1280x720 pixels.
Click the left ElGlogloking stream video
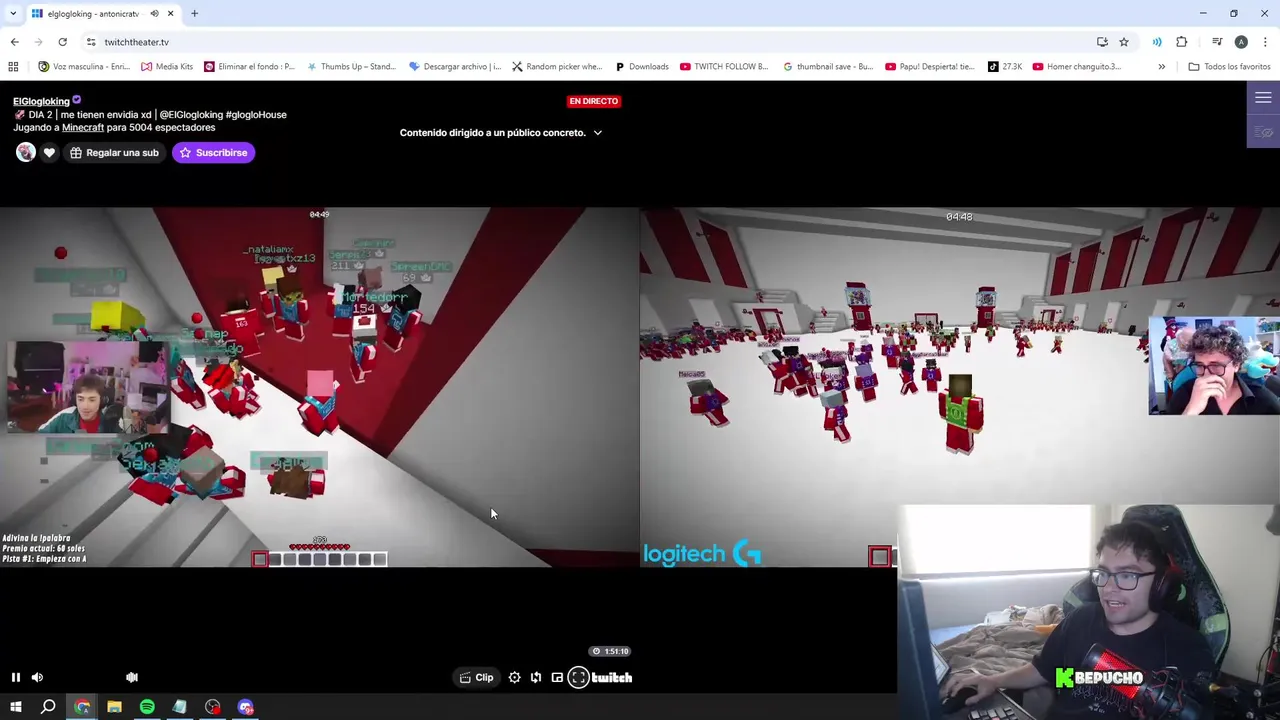(x=319, y=387)
